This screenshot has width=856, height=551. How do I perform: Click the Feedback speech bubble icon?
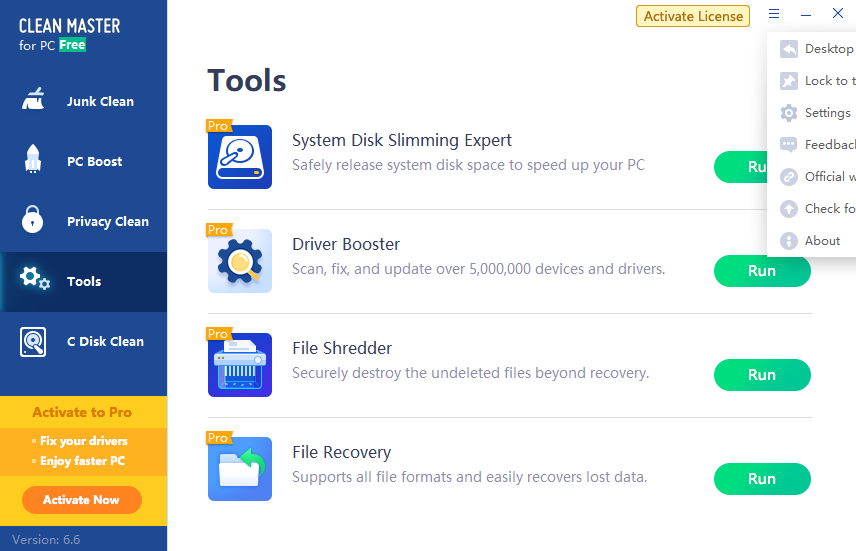(788, 145)
